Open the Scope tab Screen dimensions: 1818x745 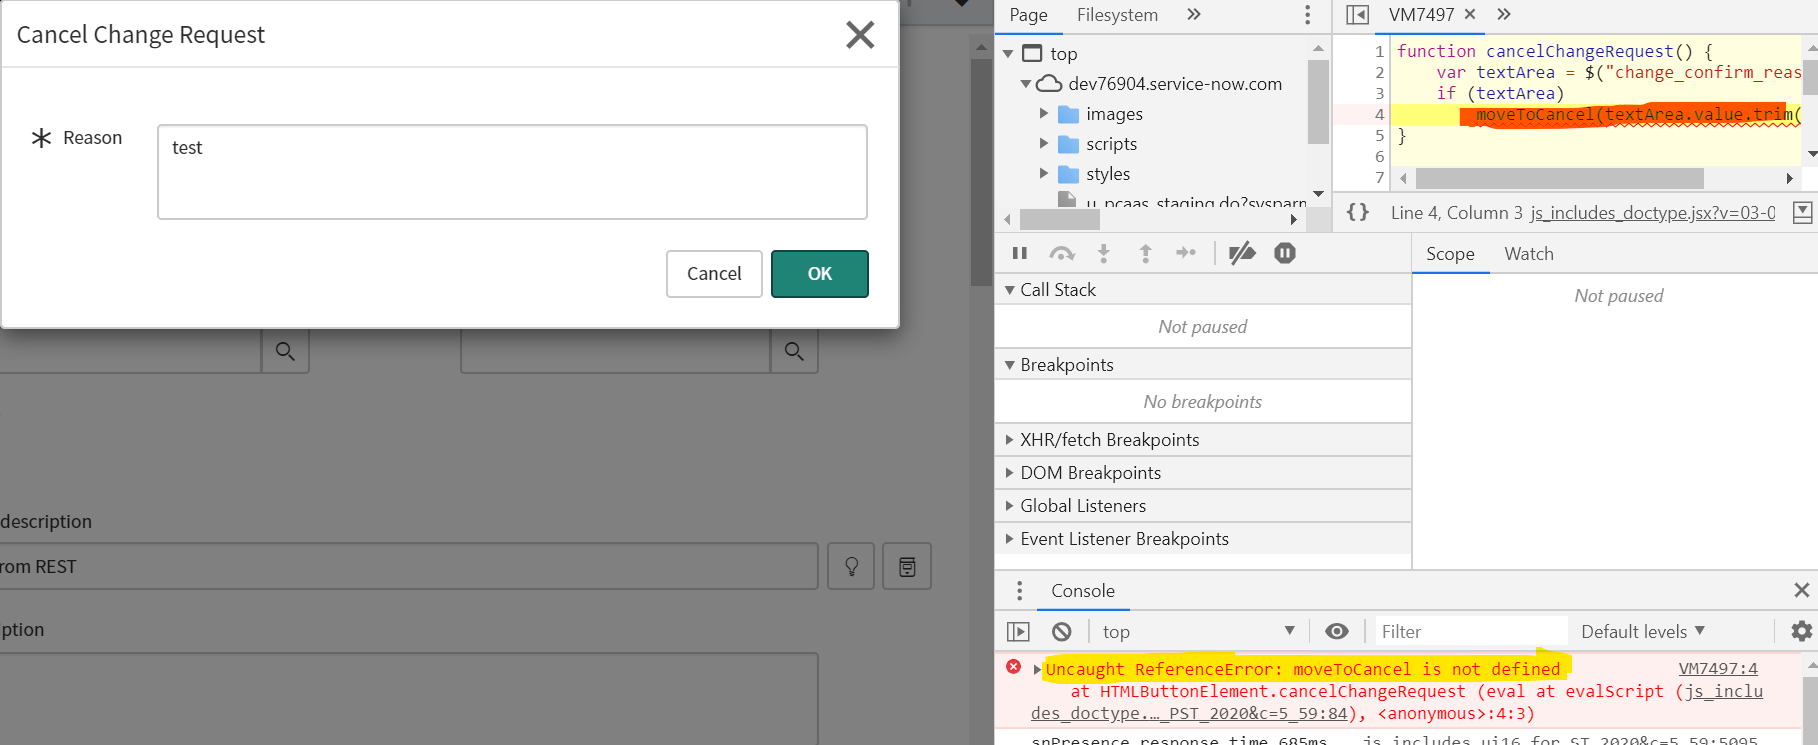tap(1450, 254)
